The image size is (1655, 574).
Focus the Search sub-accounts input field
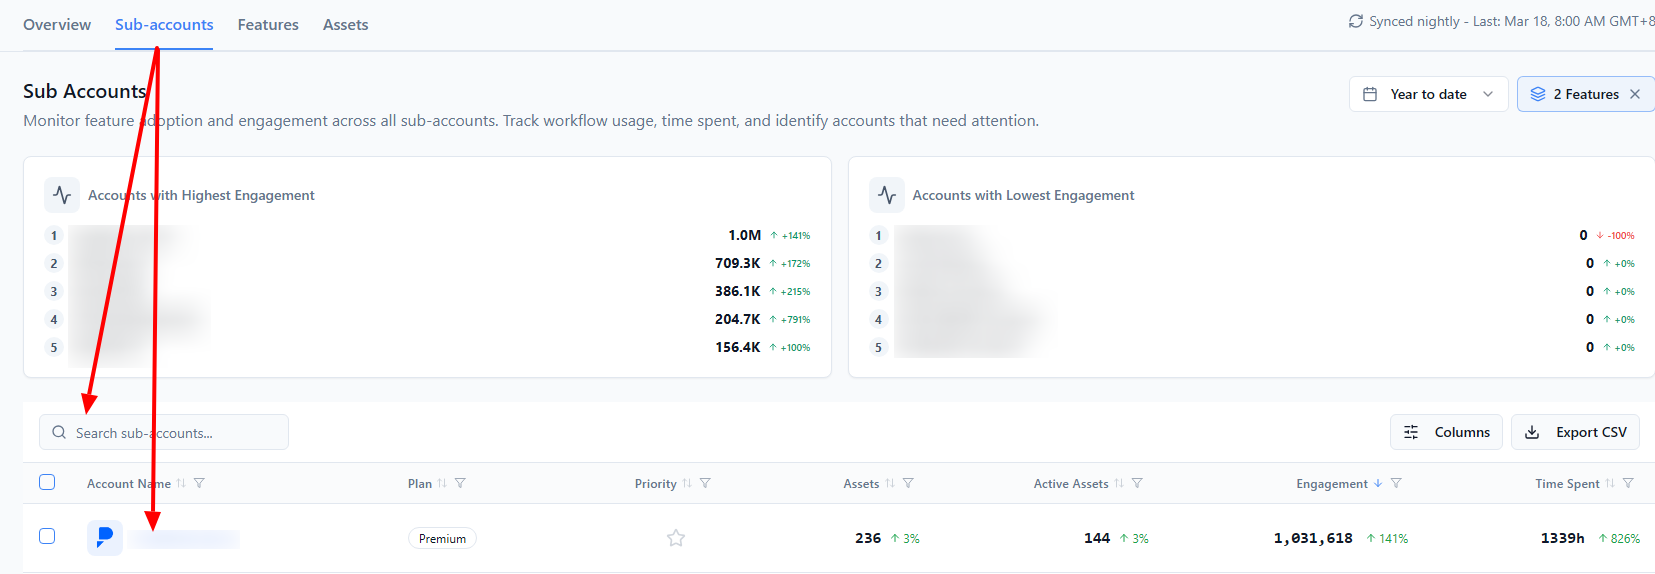point(164,432)
